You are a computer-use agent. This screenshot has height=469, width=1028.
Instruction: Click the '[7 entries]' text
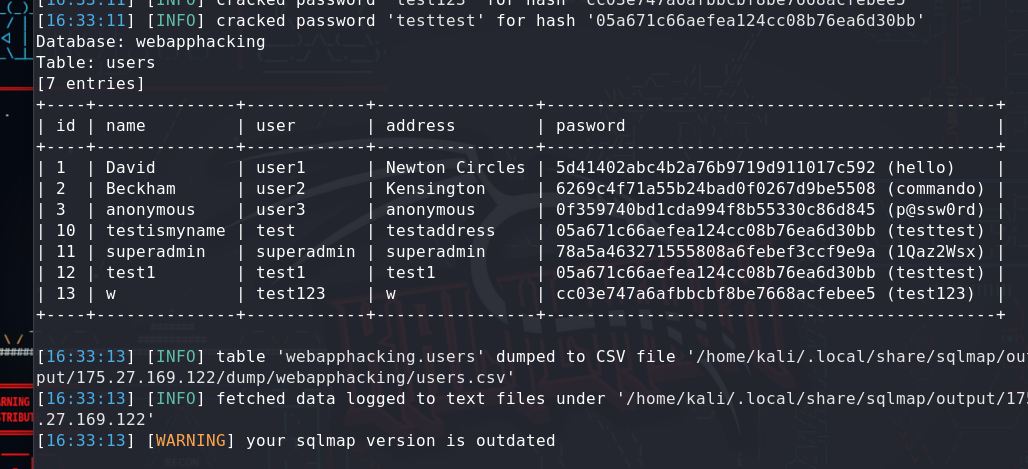90,84
